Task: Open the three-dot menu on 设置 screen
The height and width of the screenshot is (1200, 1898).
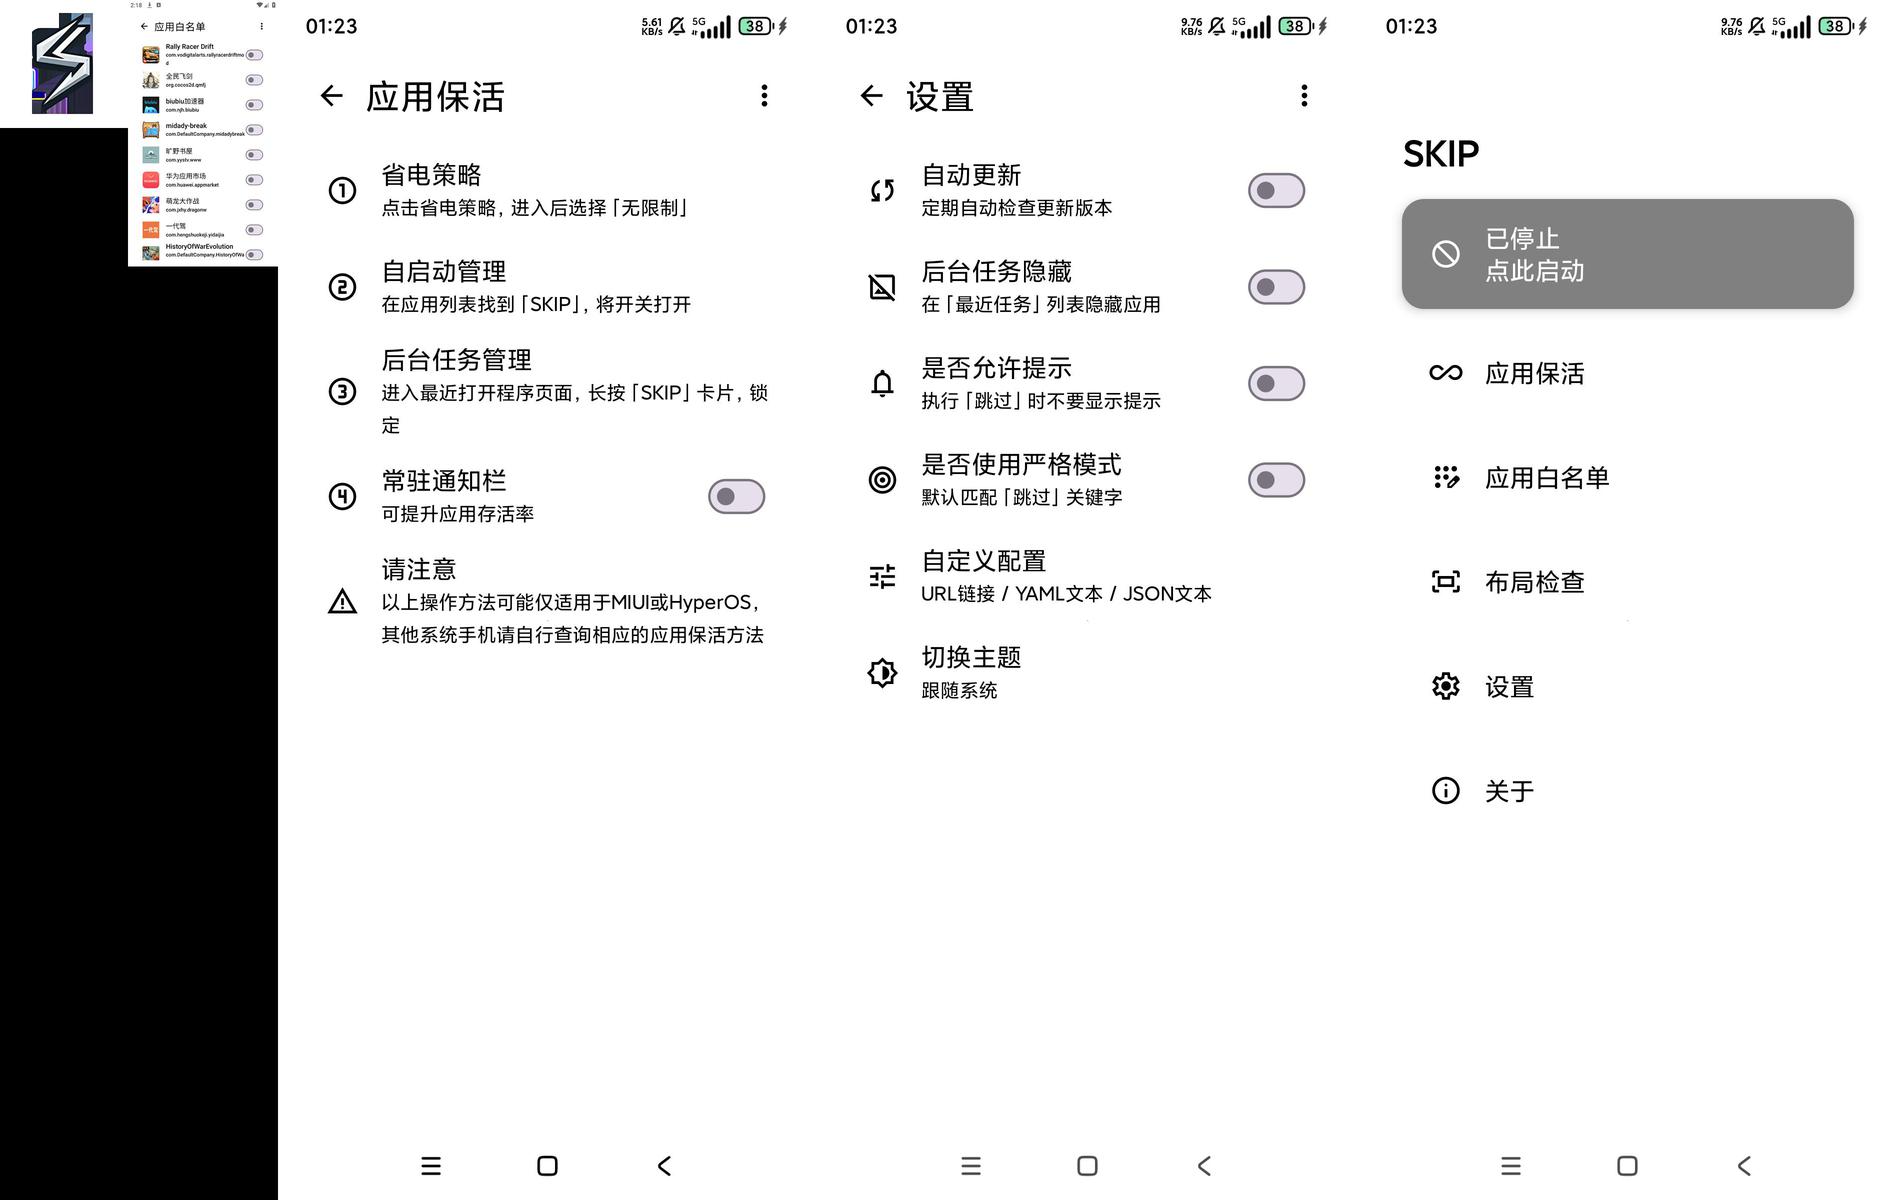Action: (x=1304, y=96)
